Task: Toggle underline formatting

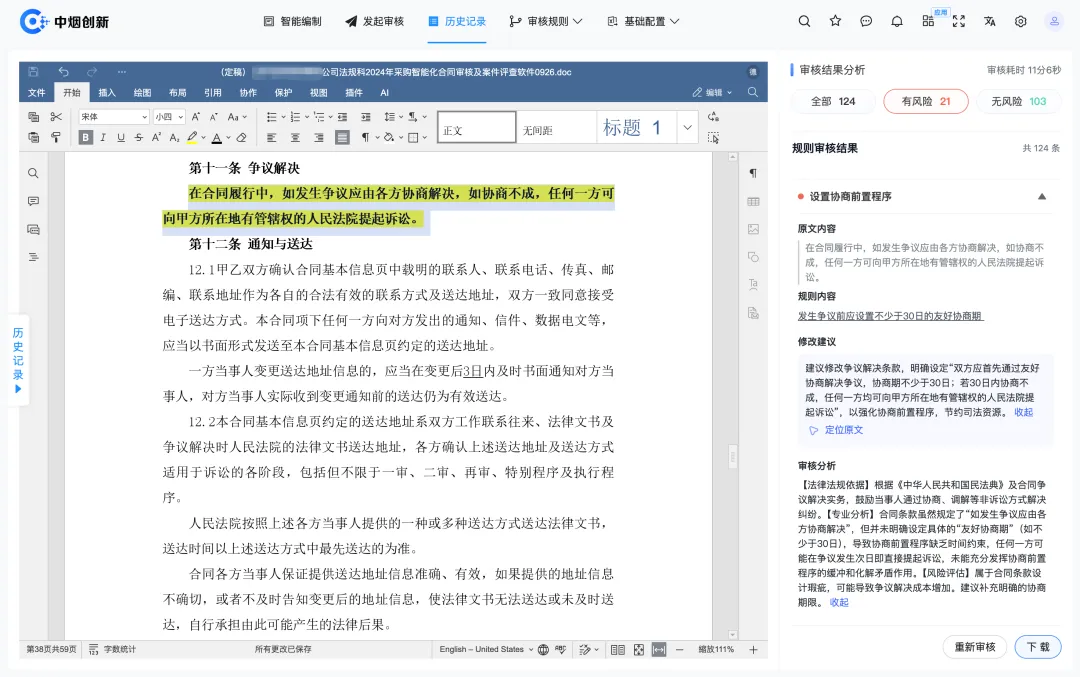Action: (x=121, y=138)
